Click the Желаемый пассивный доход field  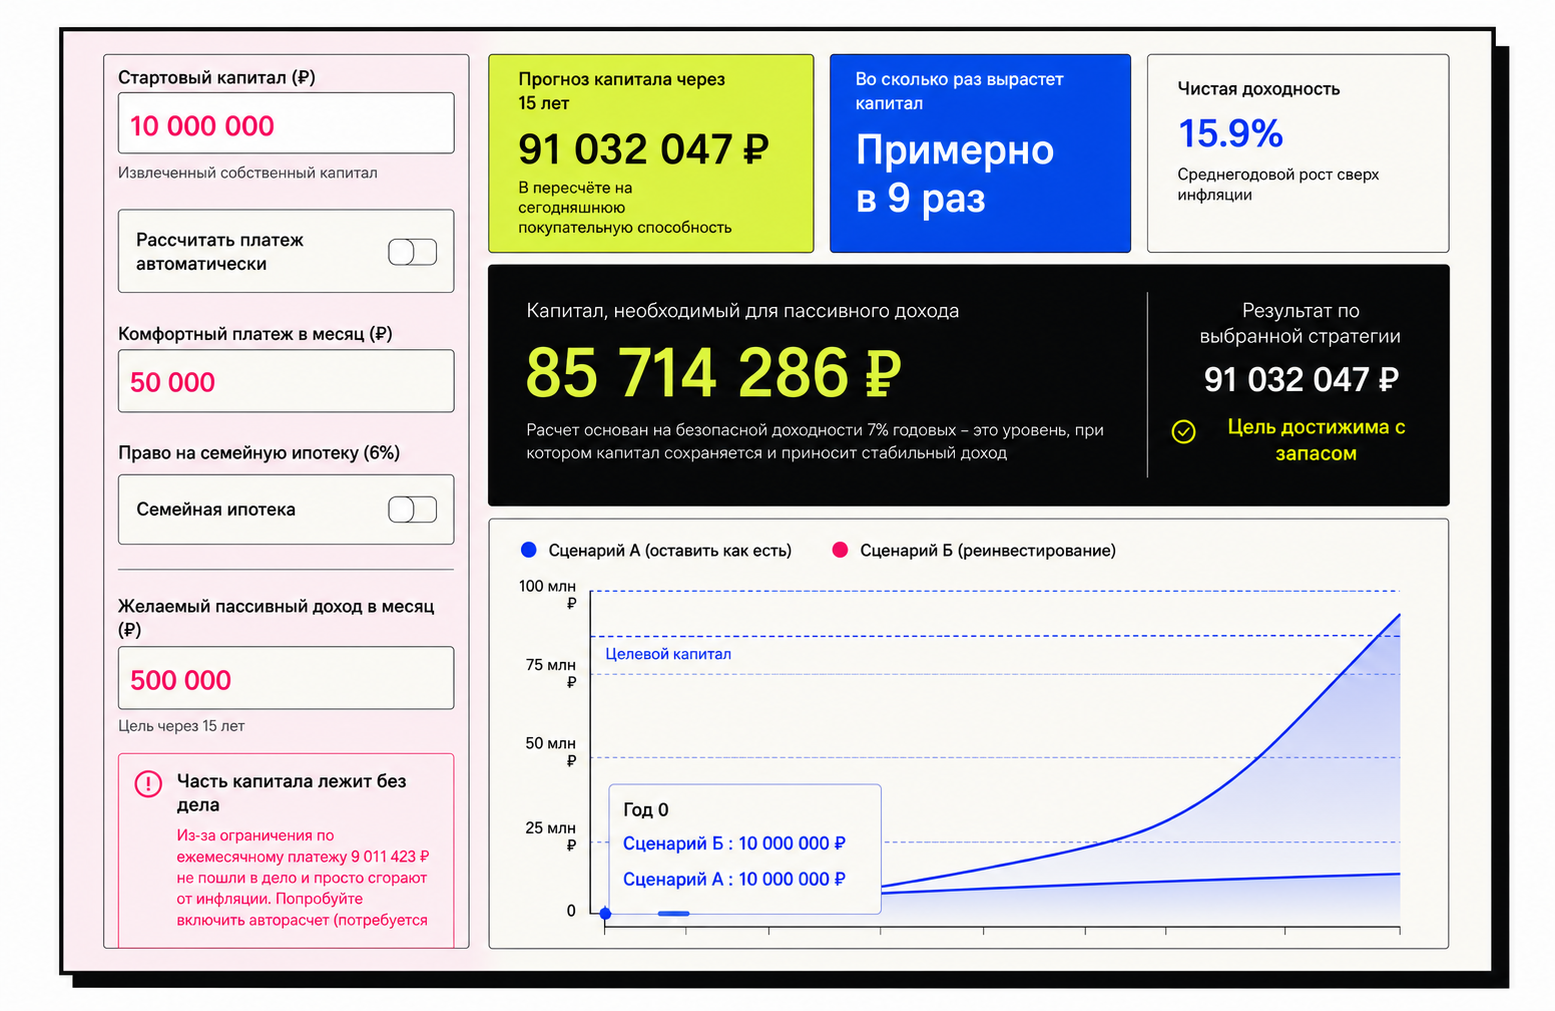click(286, 678)
